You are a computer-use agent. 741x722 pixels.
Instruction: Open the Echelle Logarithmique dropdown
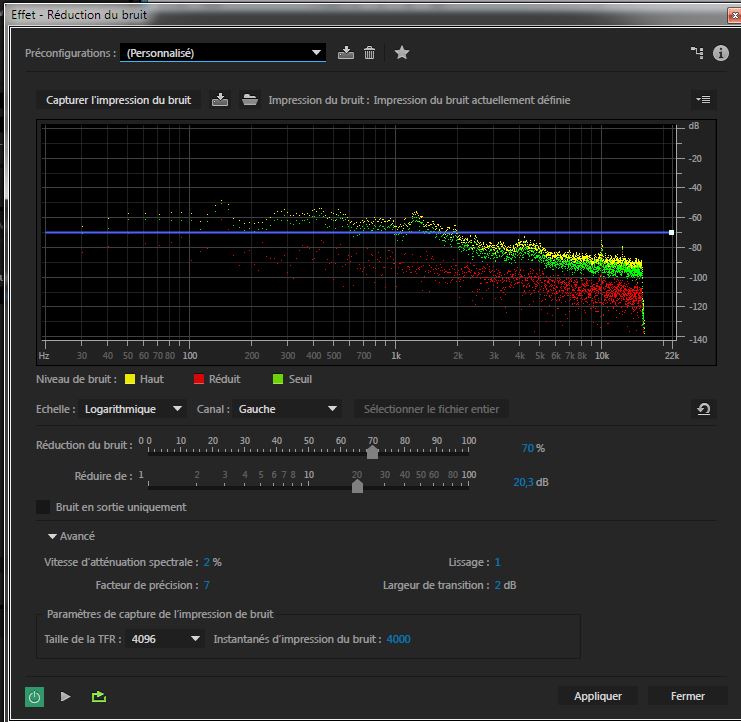[134, 409]
